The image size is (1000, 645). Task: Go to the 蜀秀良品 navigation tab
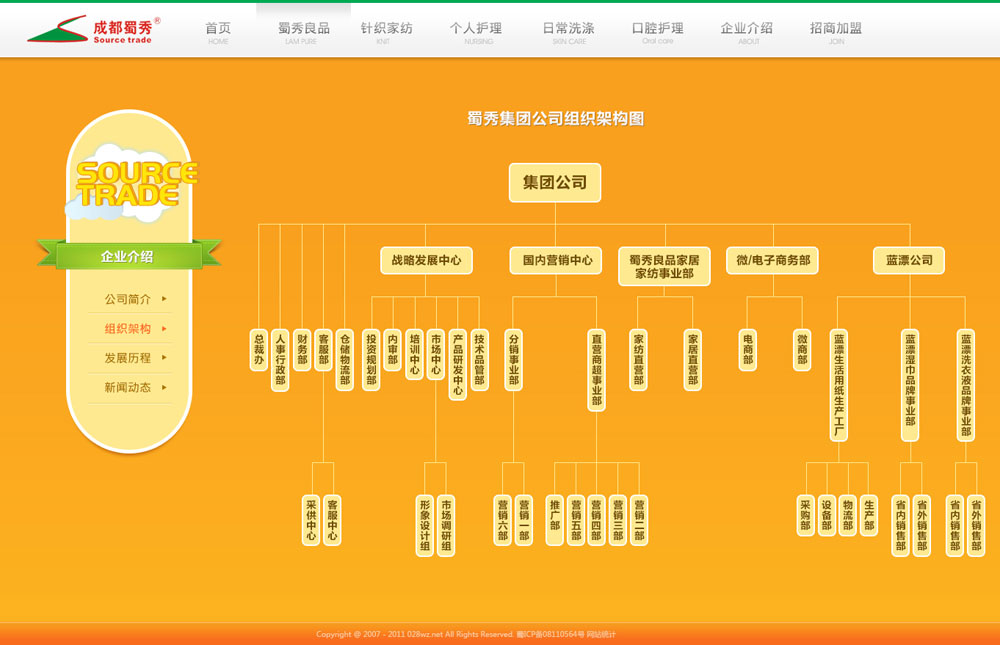point(303,32)
